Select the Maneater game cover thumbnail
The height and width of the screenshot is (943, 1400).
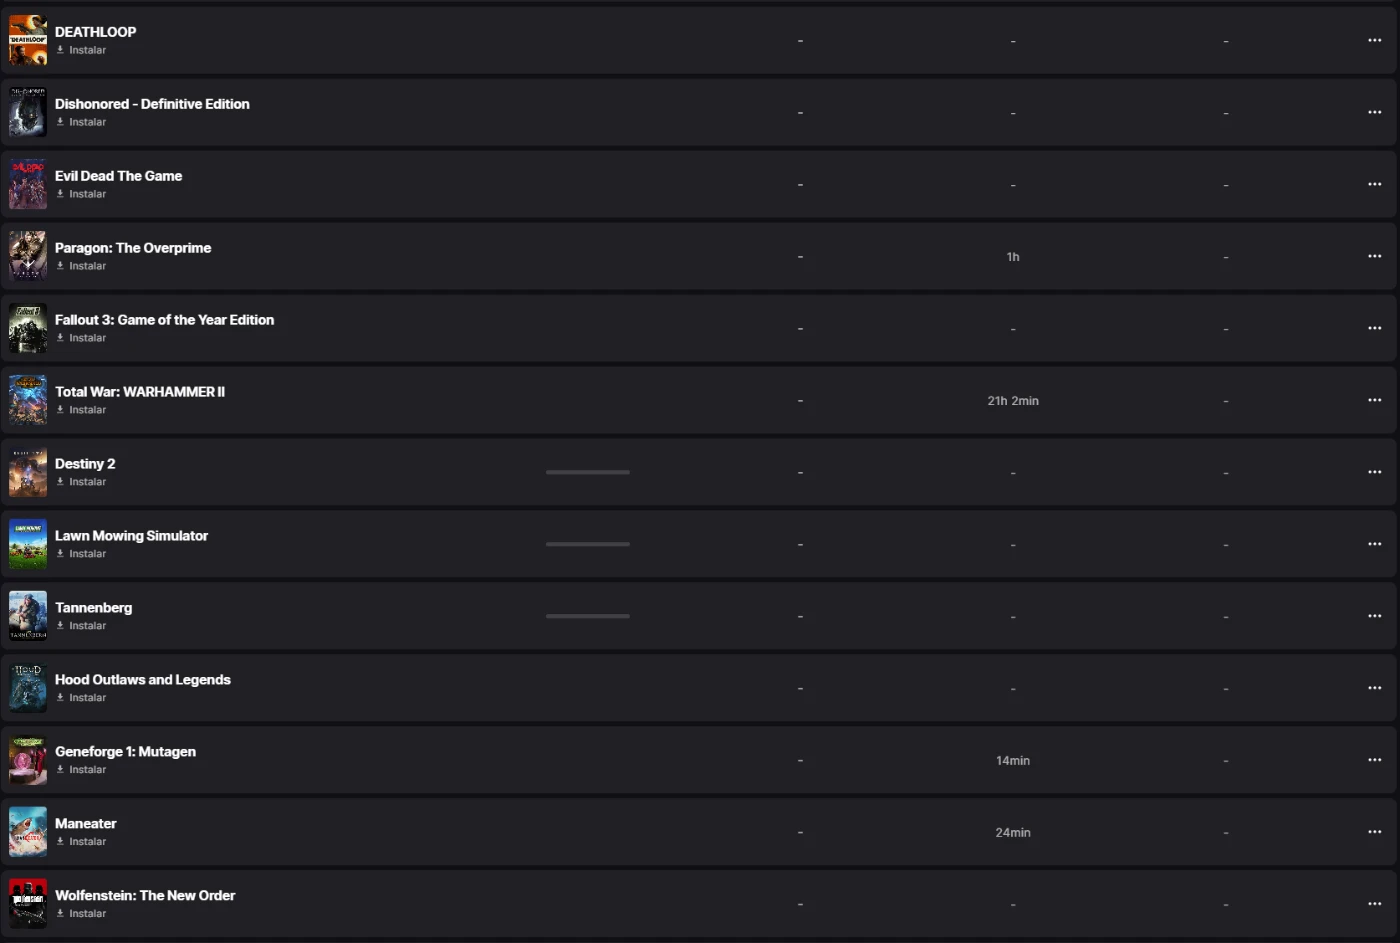click(28, 832)
